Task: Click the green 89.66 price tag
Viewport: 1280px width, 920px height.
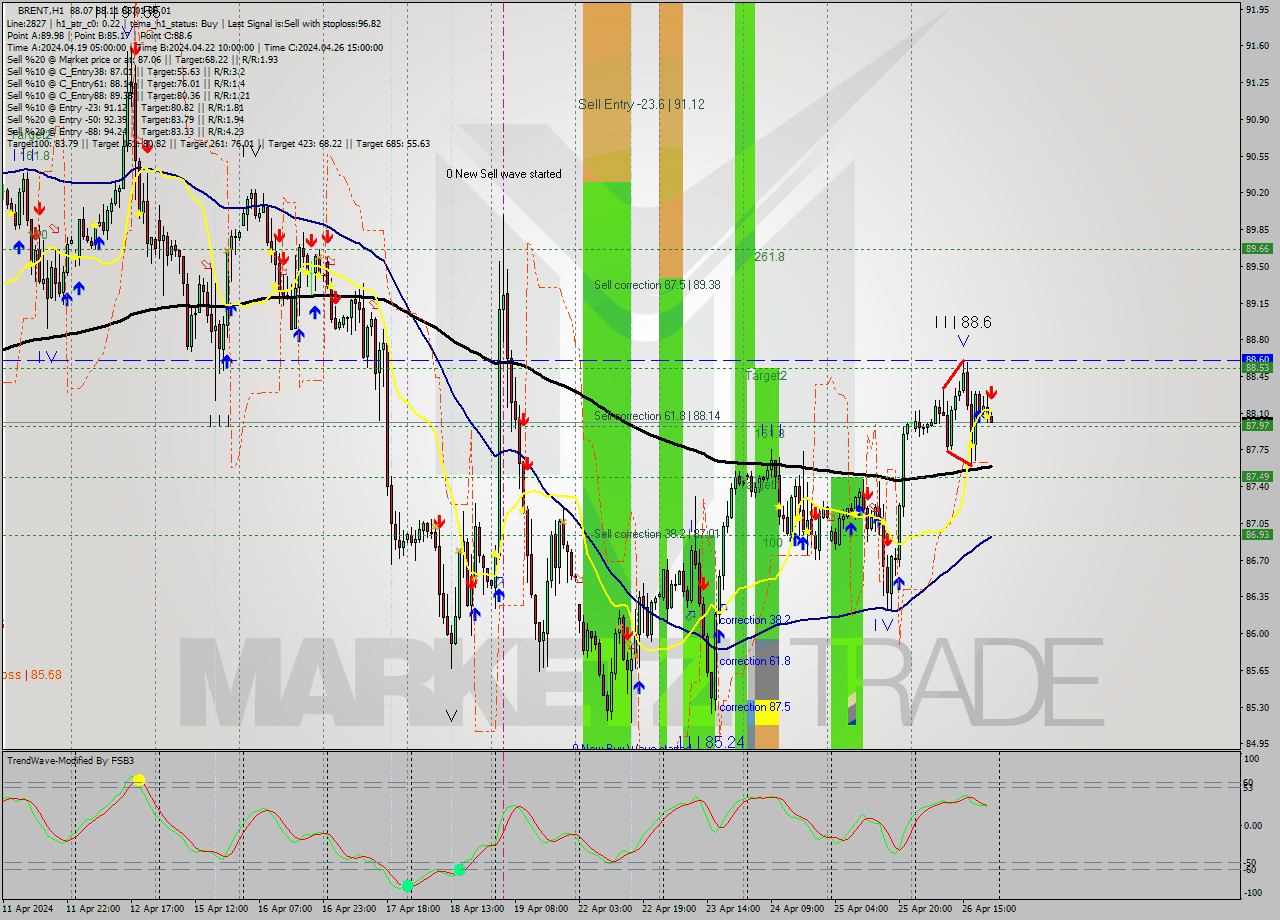Action: click(1257, 249)
